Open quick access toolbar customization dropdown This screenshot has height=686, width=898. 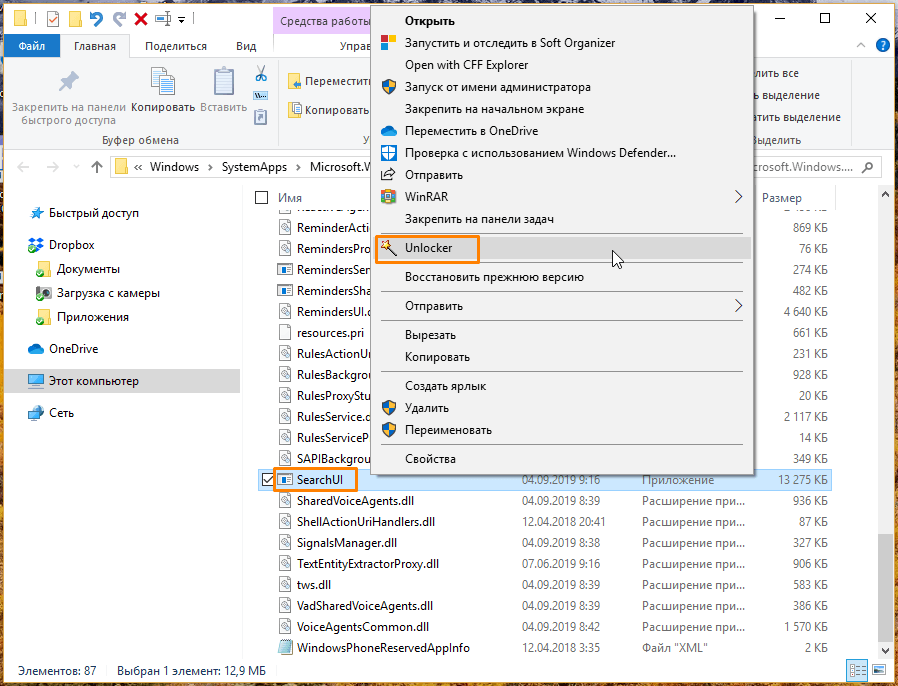tap(181, 17)
